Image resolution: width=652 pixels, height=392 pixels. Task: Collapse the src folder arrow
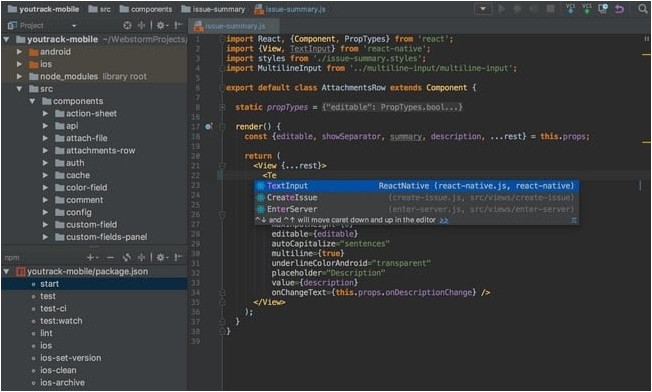click(x=19, y=89)
